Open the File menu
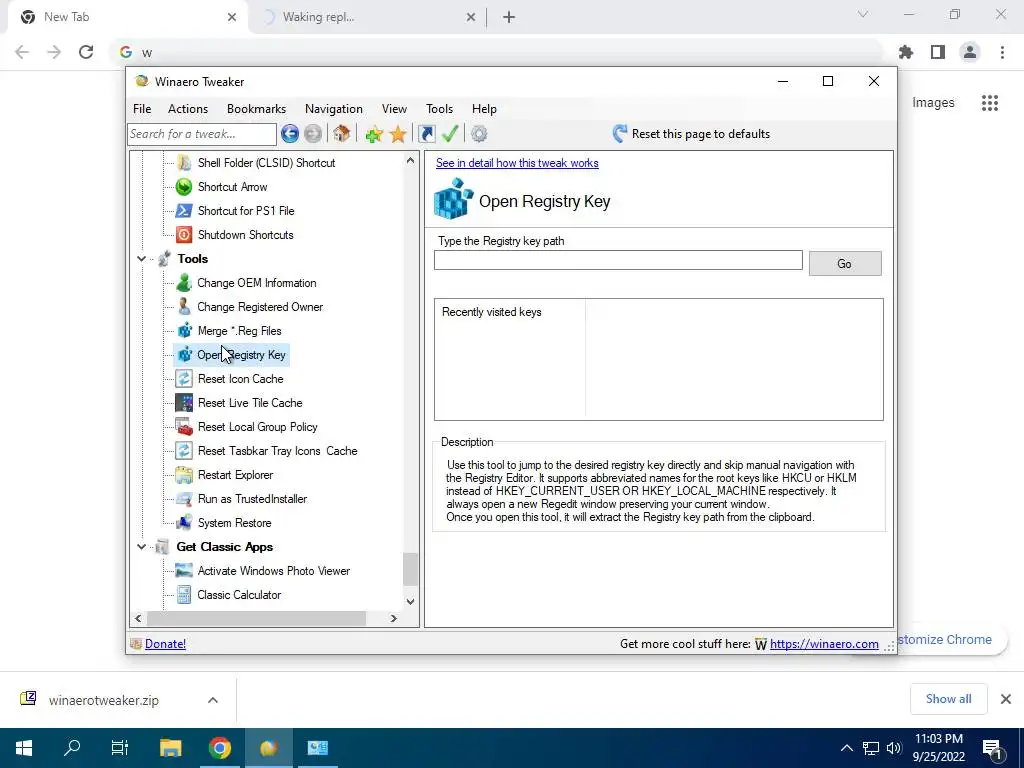The width and height of the screenshot is (1024, 768). coord(142,109)
